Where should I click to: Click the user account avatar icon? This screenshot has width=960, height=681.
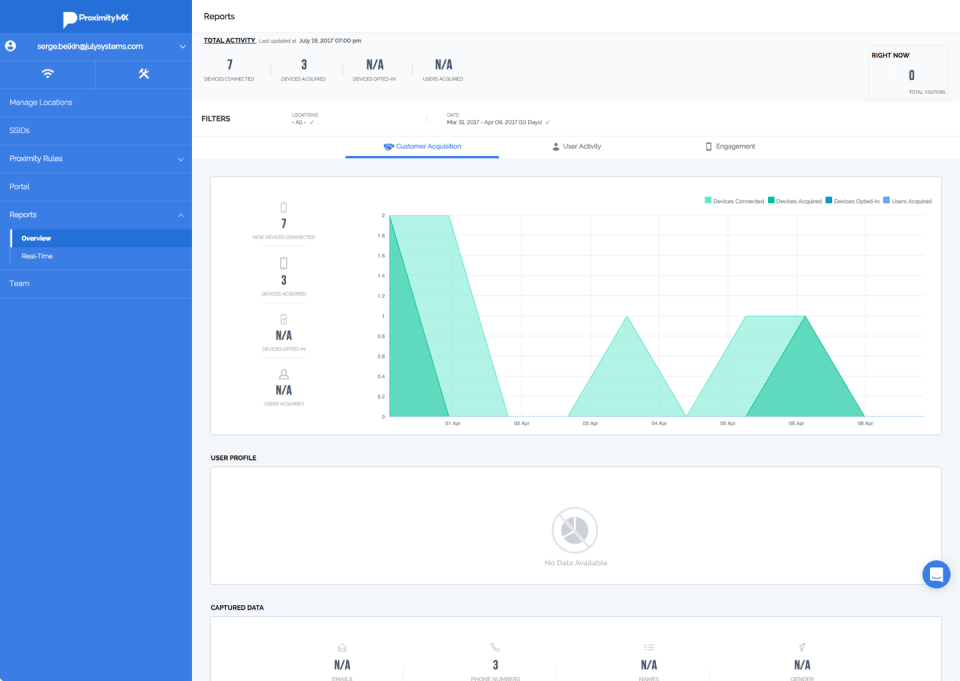pyautogui.click(x=10, y=46)
